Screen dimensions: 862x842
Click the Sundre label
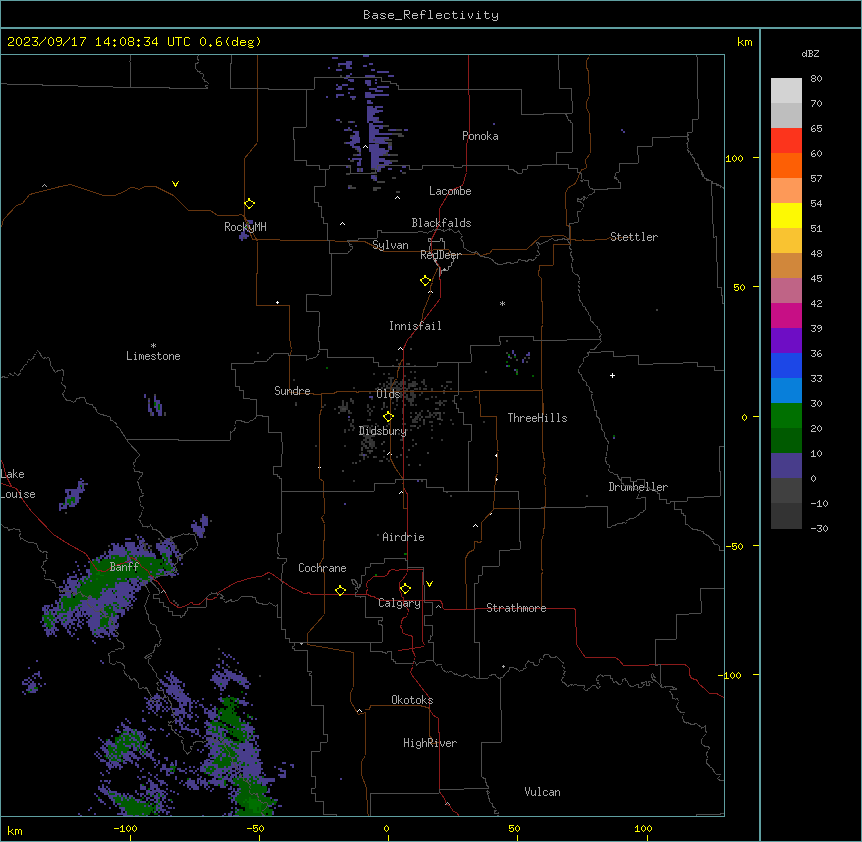[x=292, y=391]
